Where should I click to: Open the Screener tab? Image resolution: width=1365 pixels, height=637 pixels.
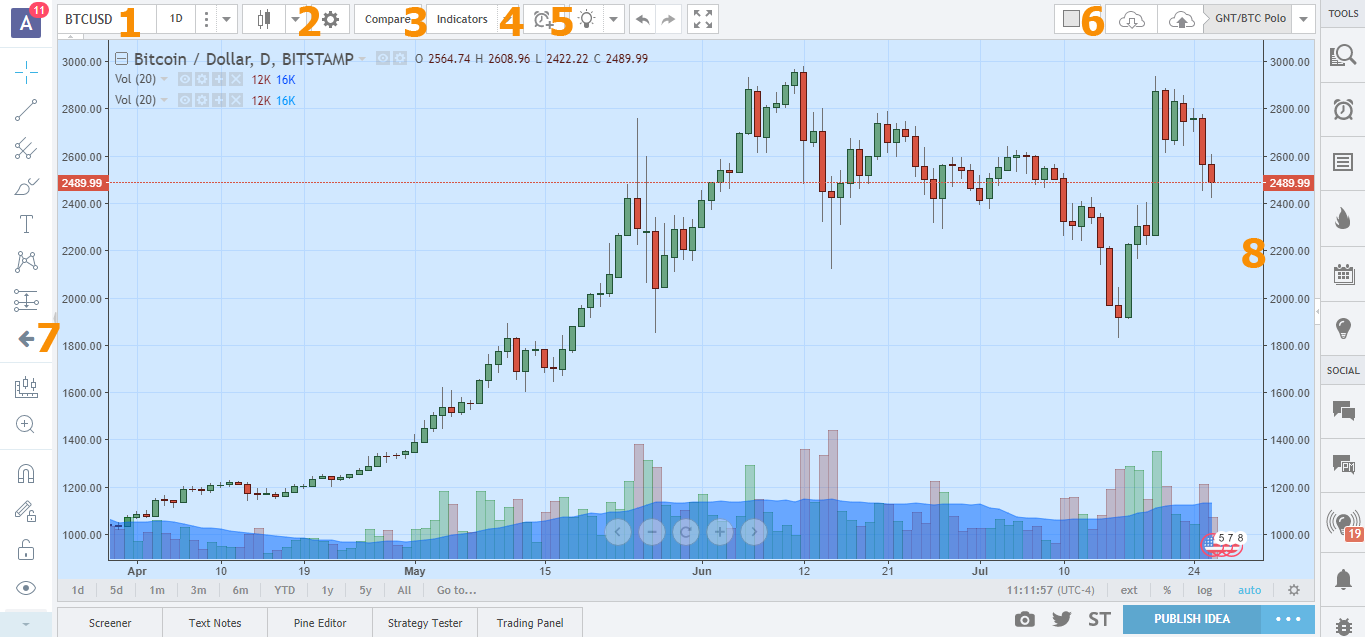point(110,622)
